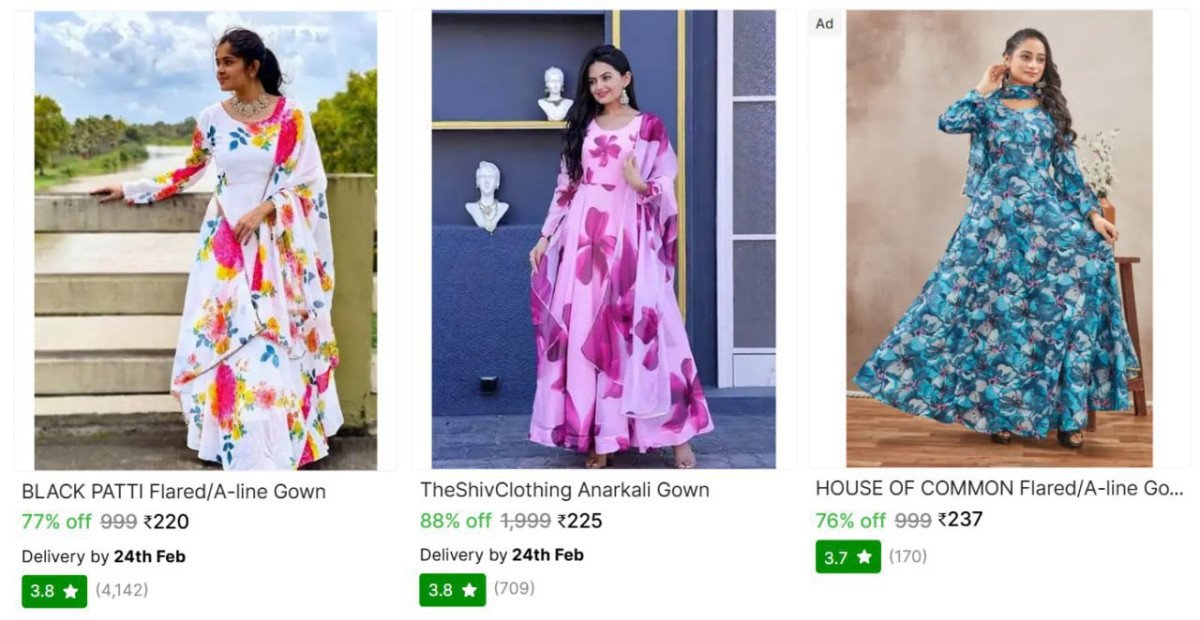
Task: Click the 3.8 star badge with 709 ratings
Action: click(x=452, y=589)
